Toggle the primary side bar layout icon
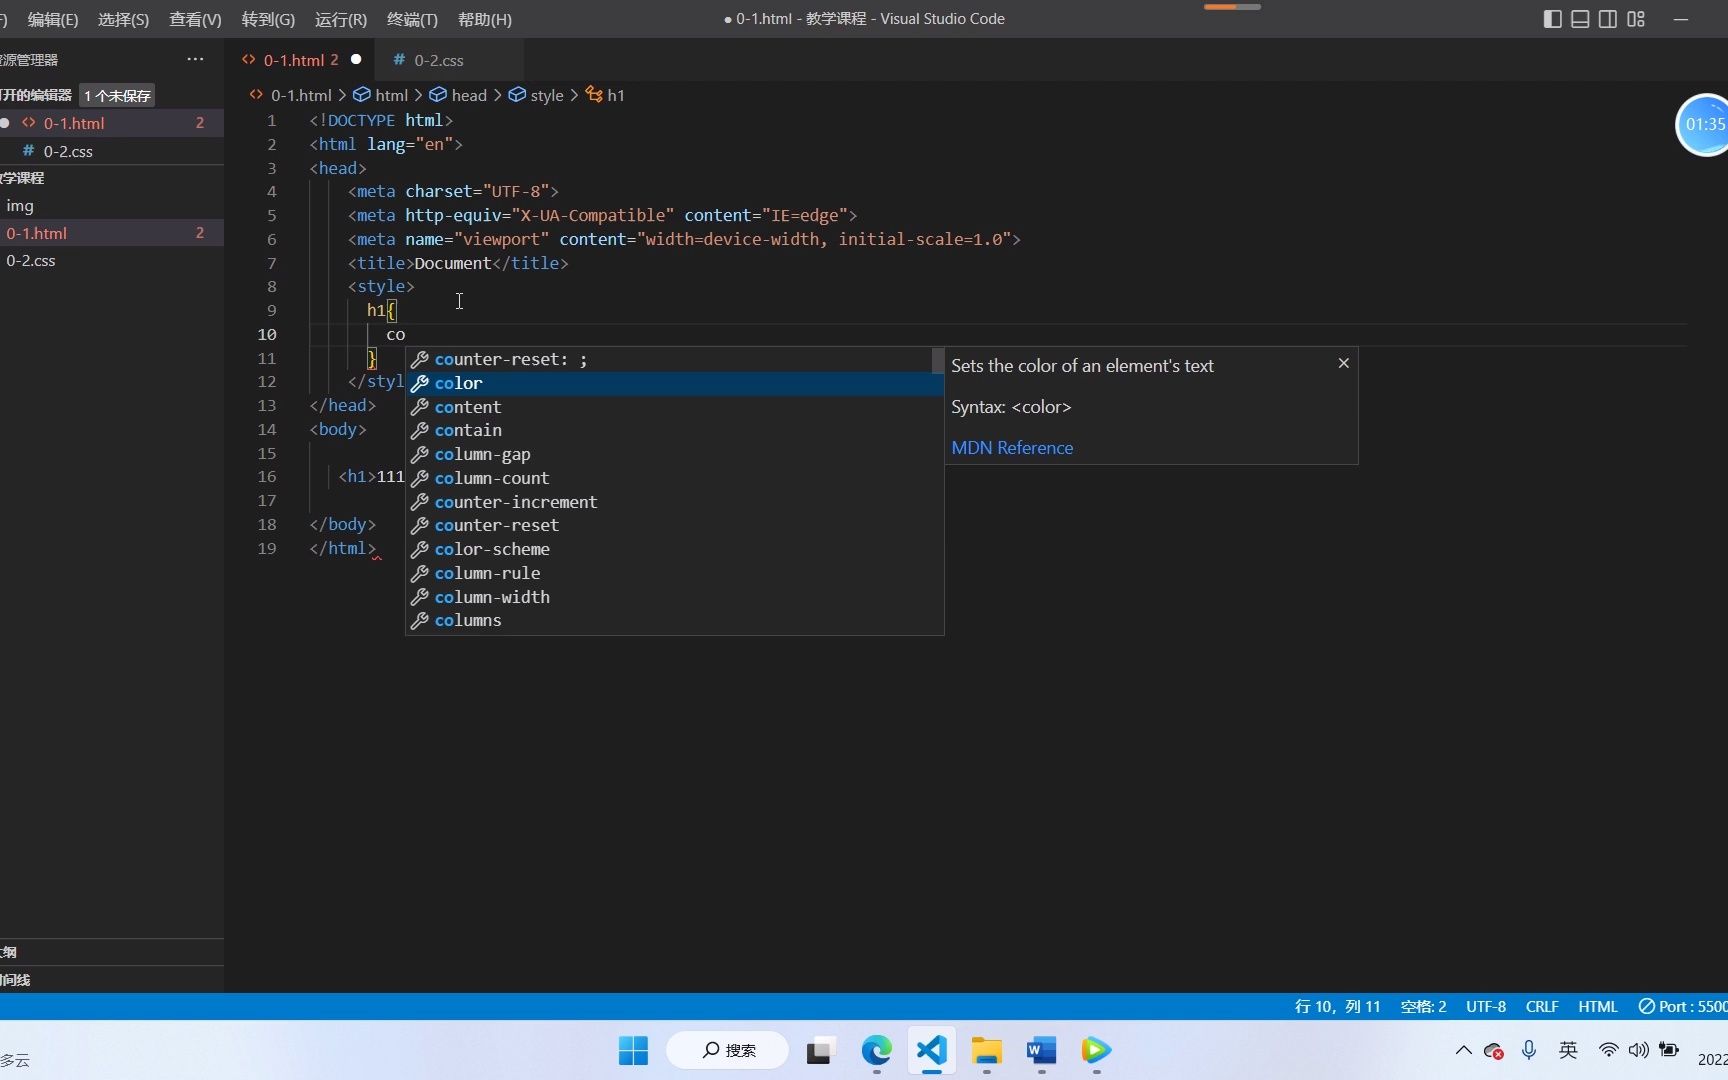This screenshot has width=1728, height=1080. coord(1552,19)
